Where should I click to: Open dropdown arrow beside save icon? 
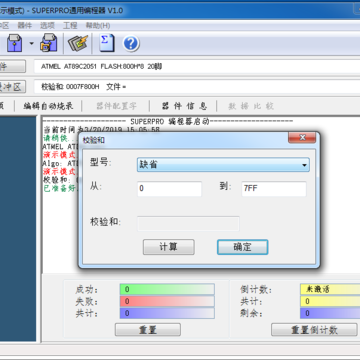click(32, 43)
